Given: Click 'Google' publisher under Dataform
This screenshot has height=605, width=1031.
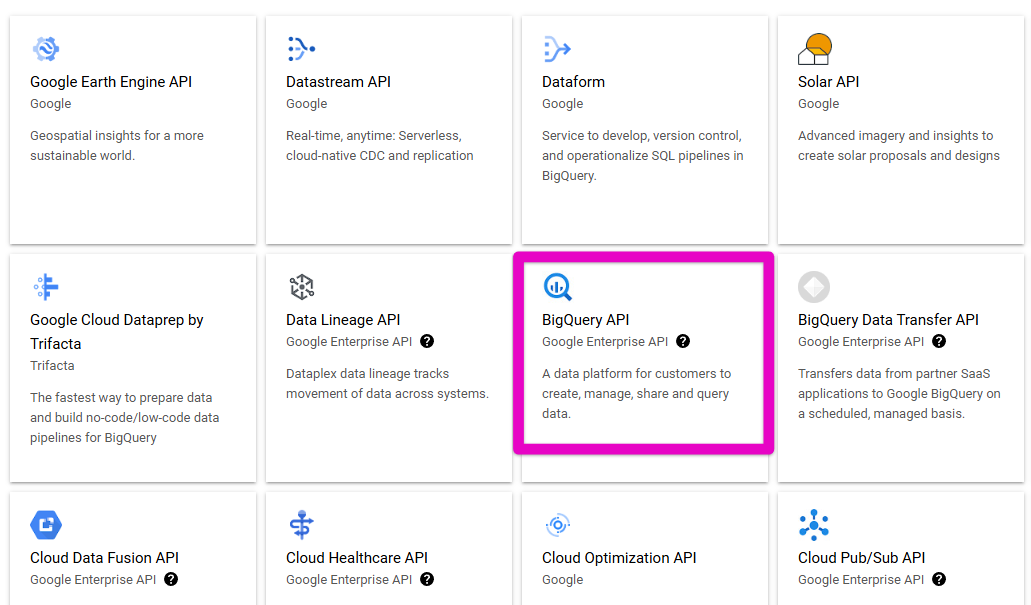Looking at the screenshot, I should 562,104.
